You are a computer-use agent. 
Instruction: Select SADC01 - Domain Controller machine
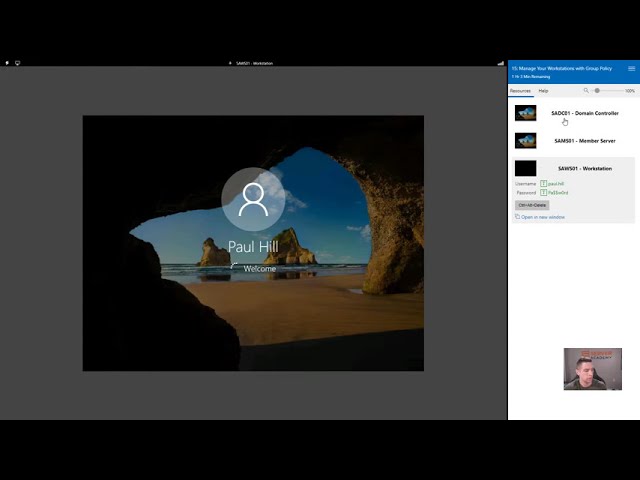click(585, 113)
